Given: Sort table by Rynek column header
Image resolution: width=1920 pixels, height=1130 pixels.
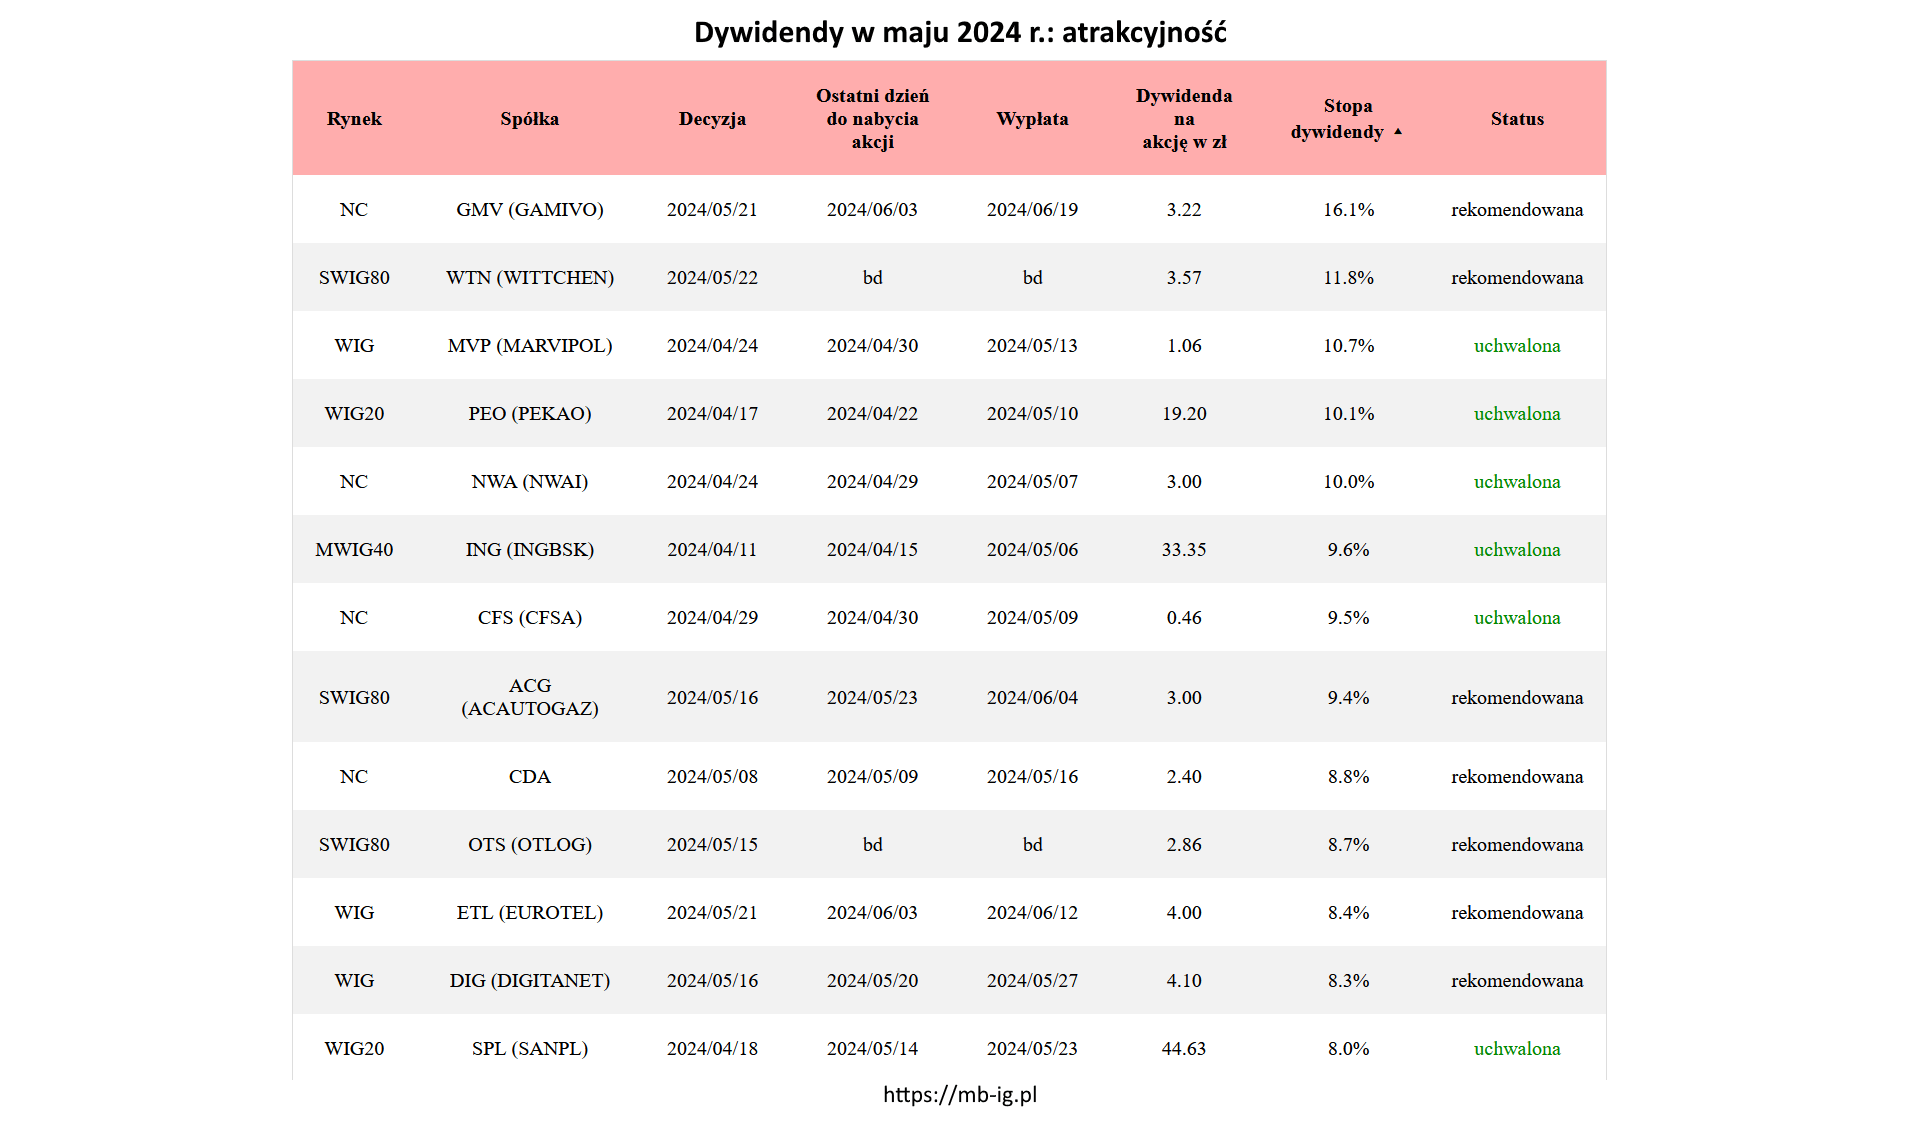Looking at the screenshot, I should (x=354, y=119).
